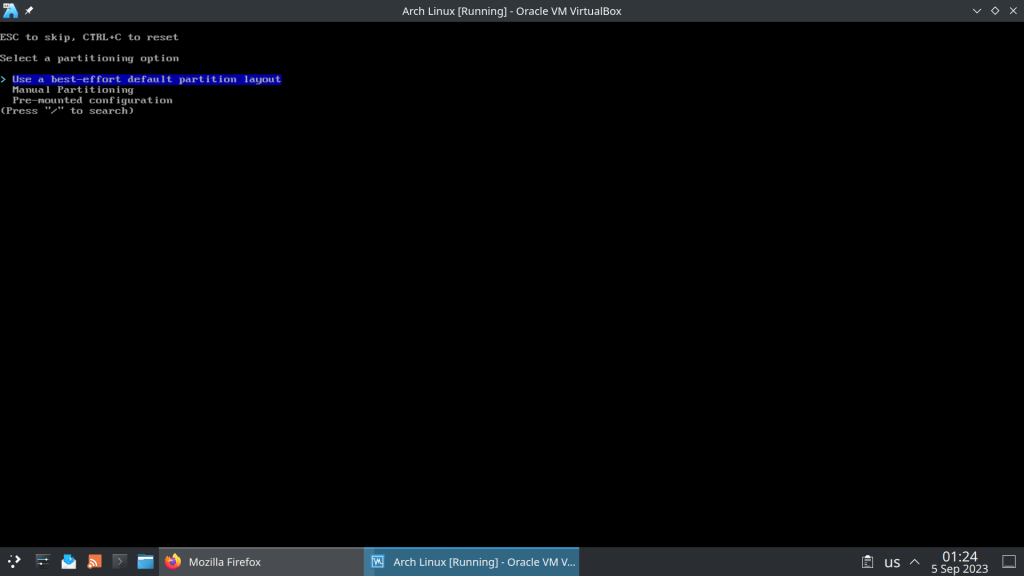The image size is (1024, 576).
Task: Open the clipboard tray icon
Action: pyautogui.click(x=868, y=562)
